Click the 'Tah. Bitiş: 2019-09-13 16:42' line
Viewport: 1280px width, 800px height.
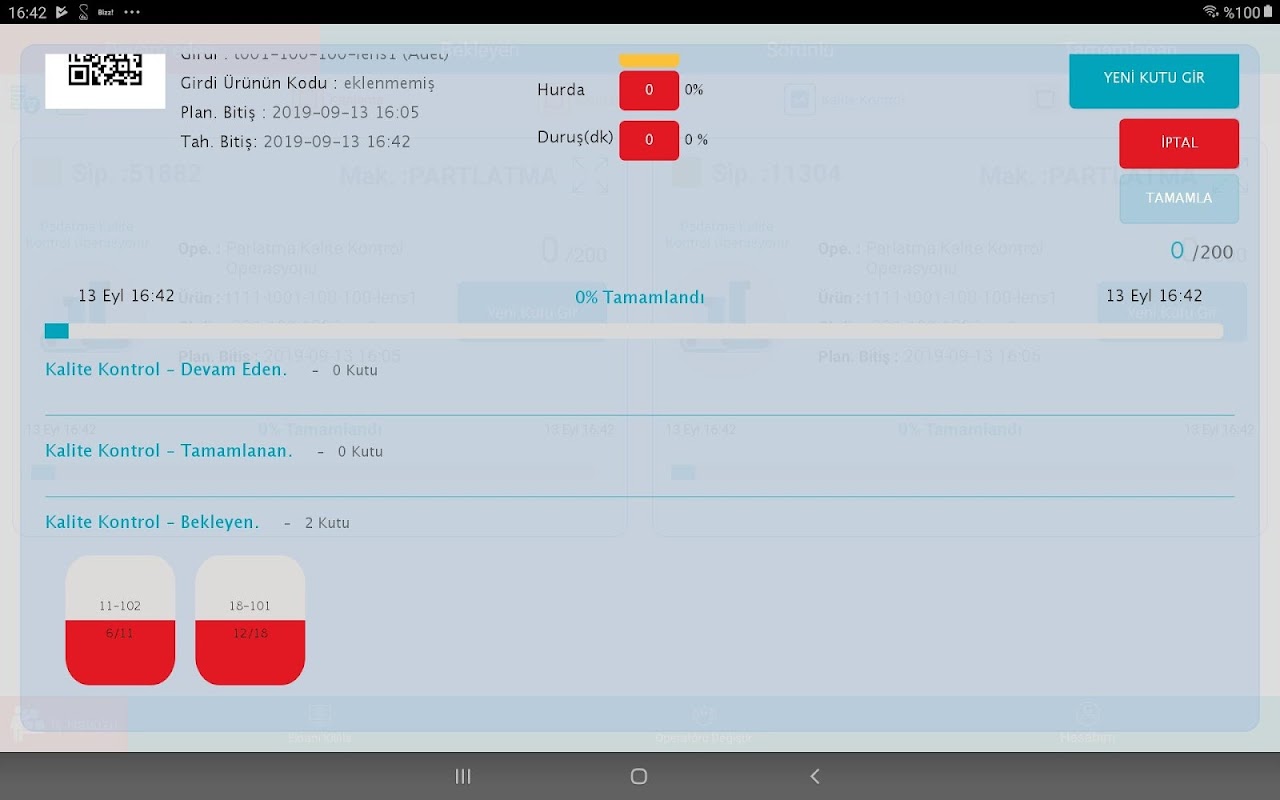click(x=296, y=142)
